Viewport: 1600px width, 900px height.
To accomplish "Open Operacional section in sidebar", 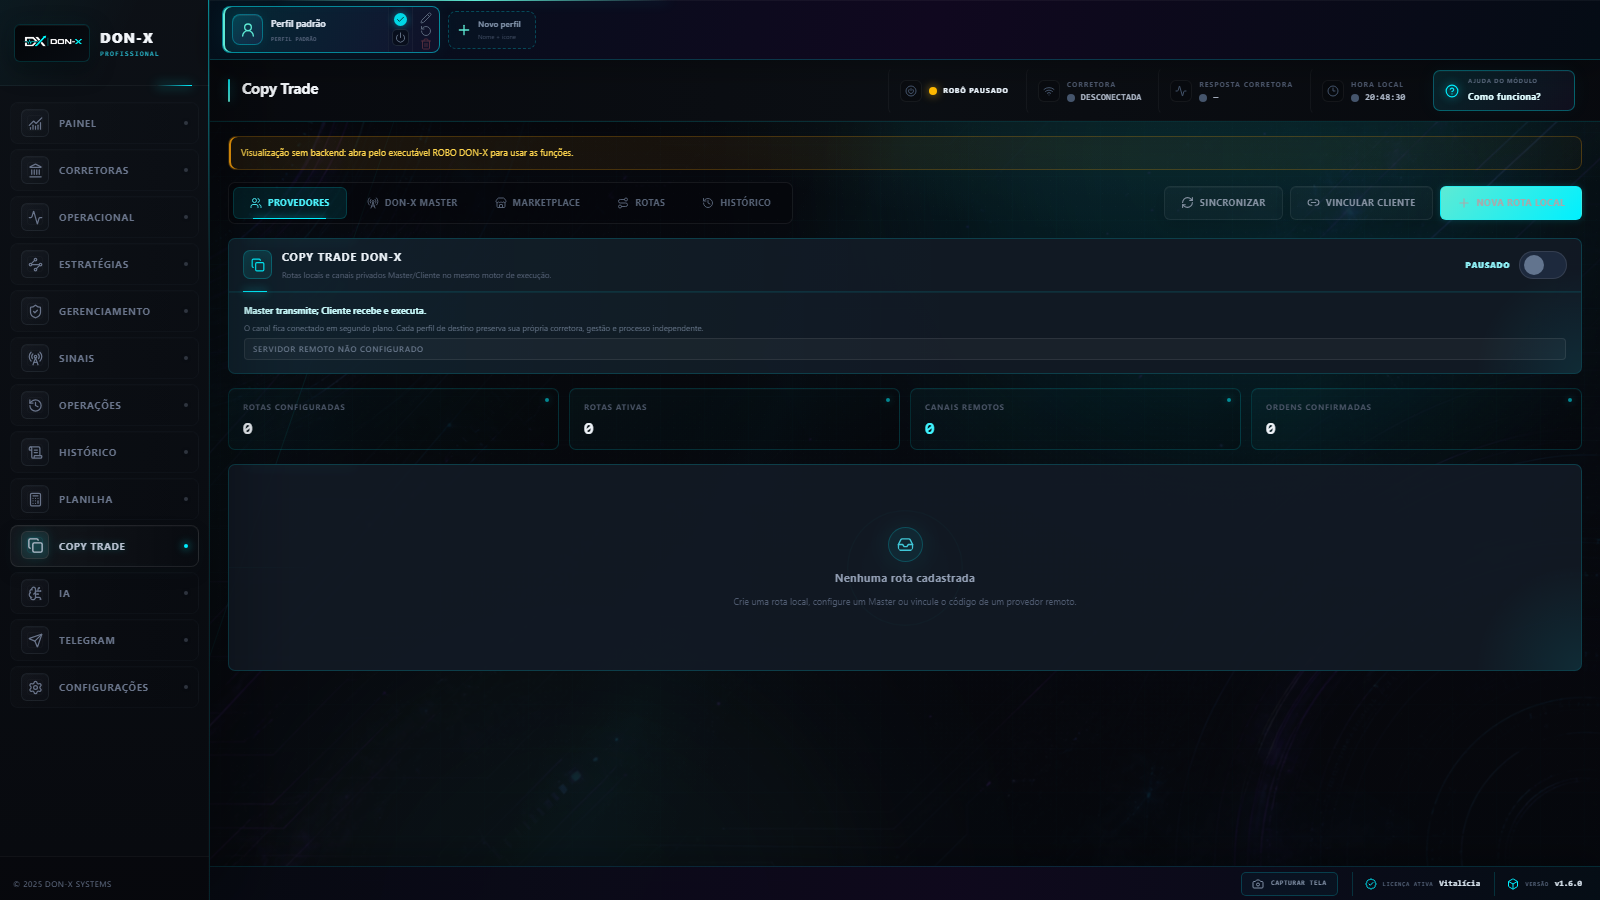I will [105, 217].
